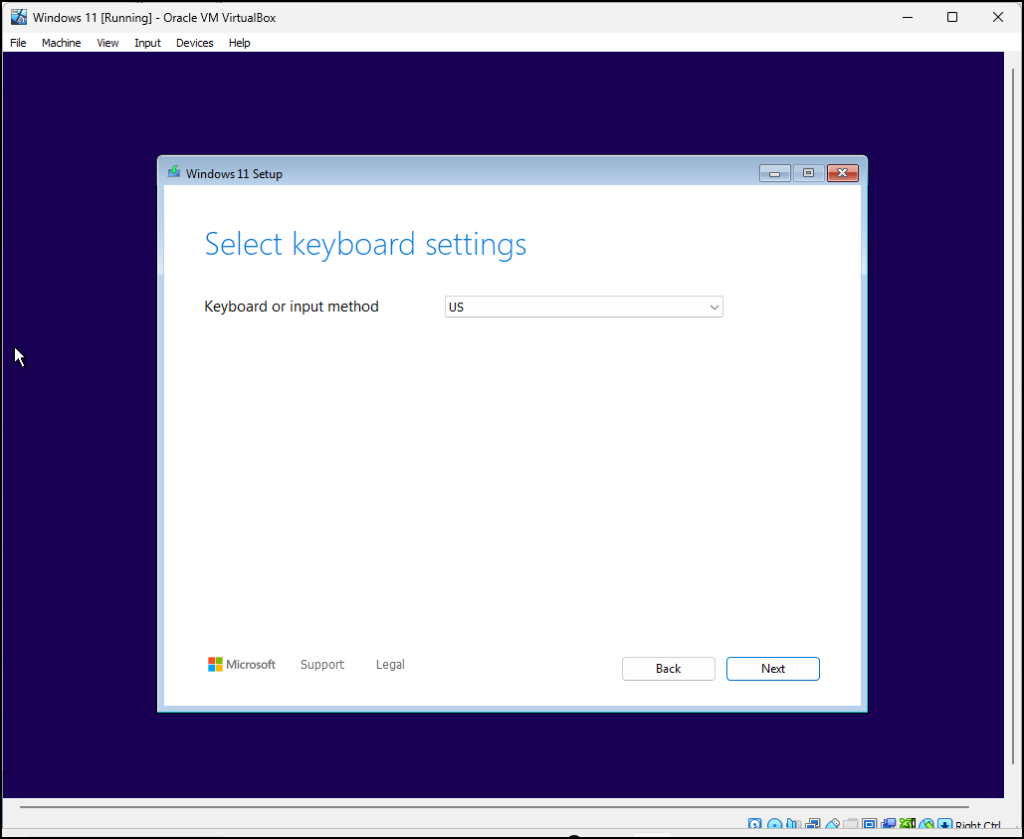1024x839 pixels.
Task: Open the Help menu
Action: [240, 43]
